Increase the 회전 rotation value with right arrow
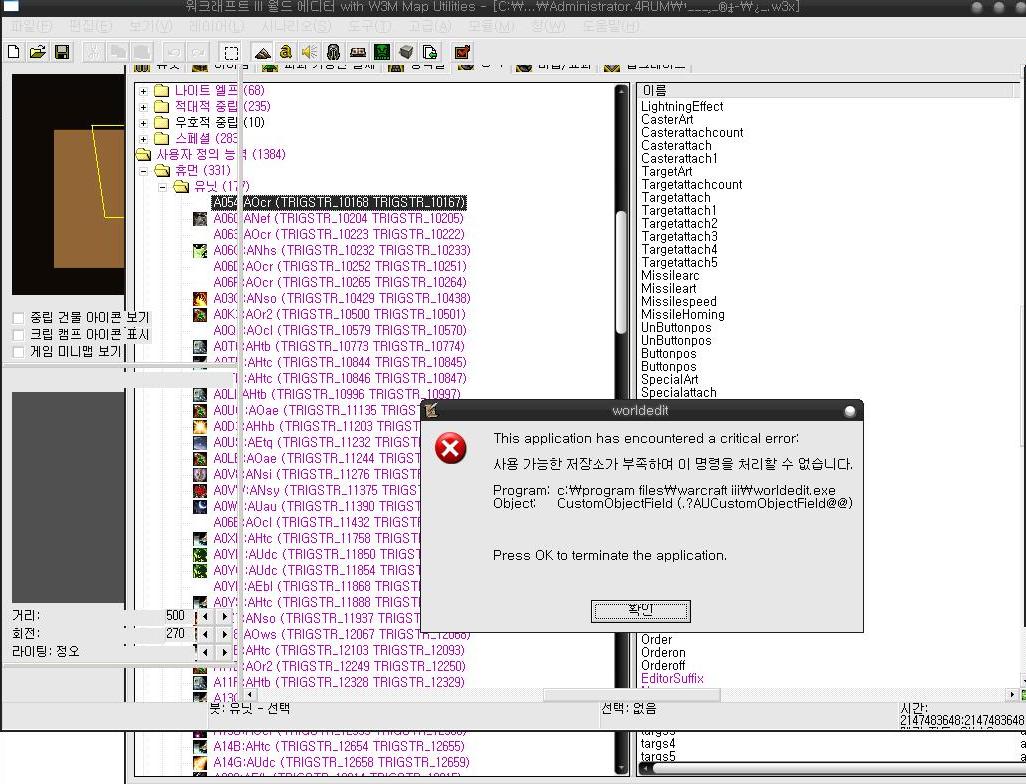1026x784 pixels. pyautogui.click(x=224, y=634)
